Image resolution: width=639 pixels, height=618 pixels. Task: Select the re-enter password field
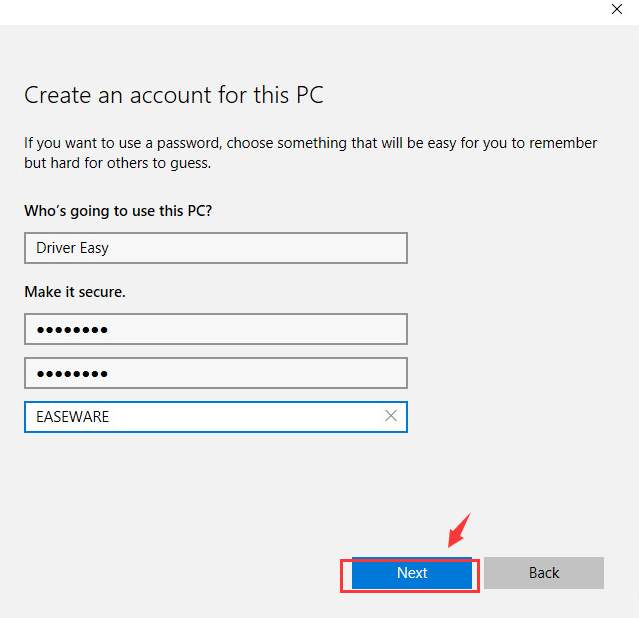(216, 373)
